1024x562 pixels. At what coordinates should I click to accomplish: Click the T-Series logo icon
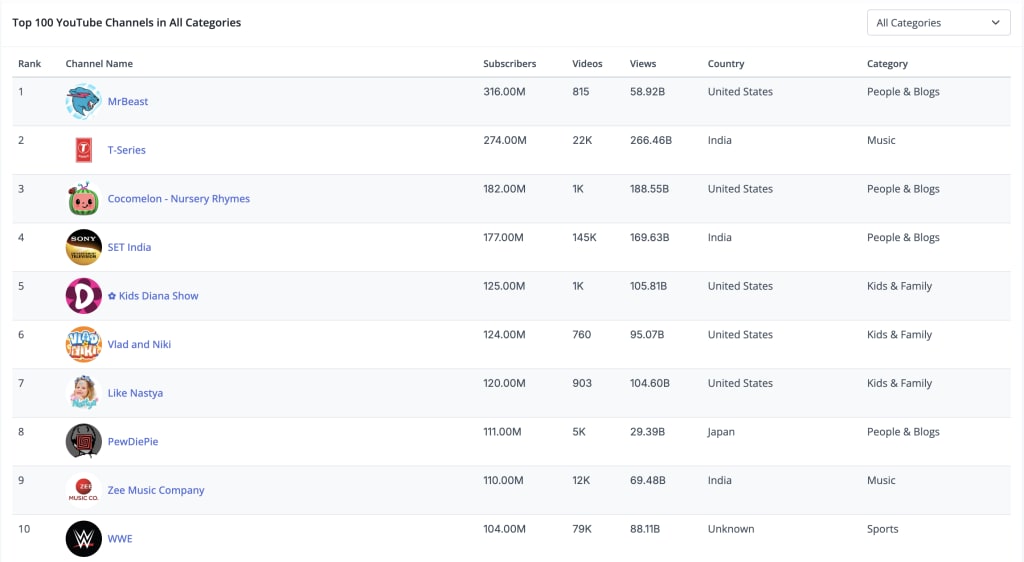pos(84,149)
